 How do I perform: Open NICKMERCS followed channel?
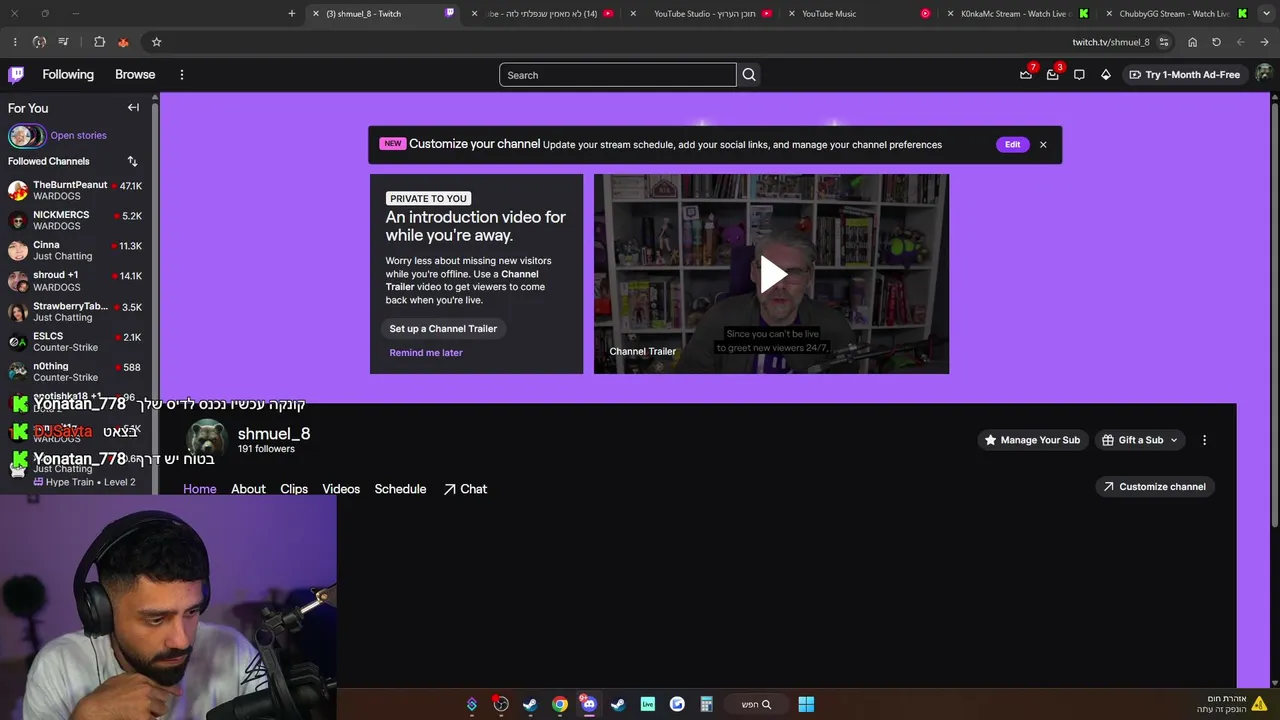pyautogui.click(x=76, y=220)
